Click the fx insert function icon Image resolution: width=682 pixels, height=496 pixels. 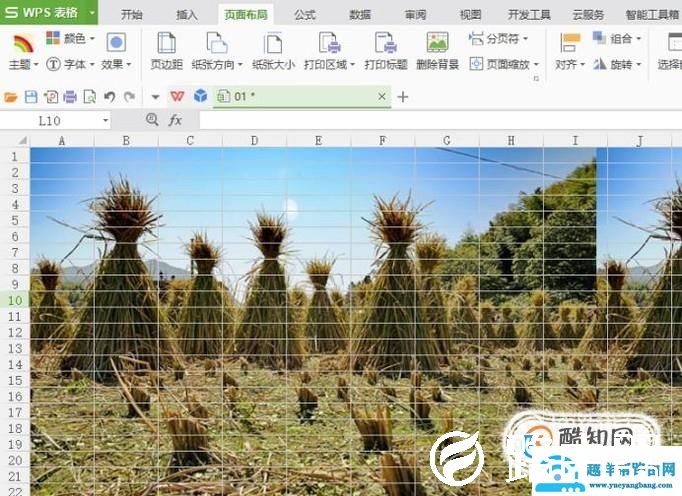(x=175, y=120)
